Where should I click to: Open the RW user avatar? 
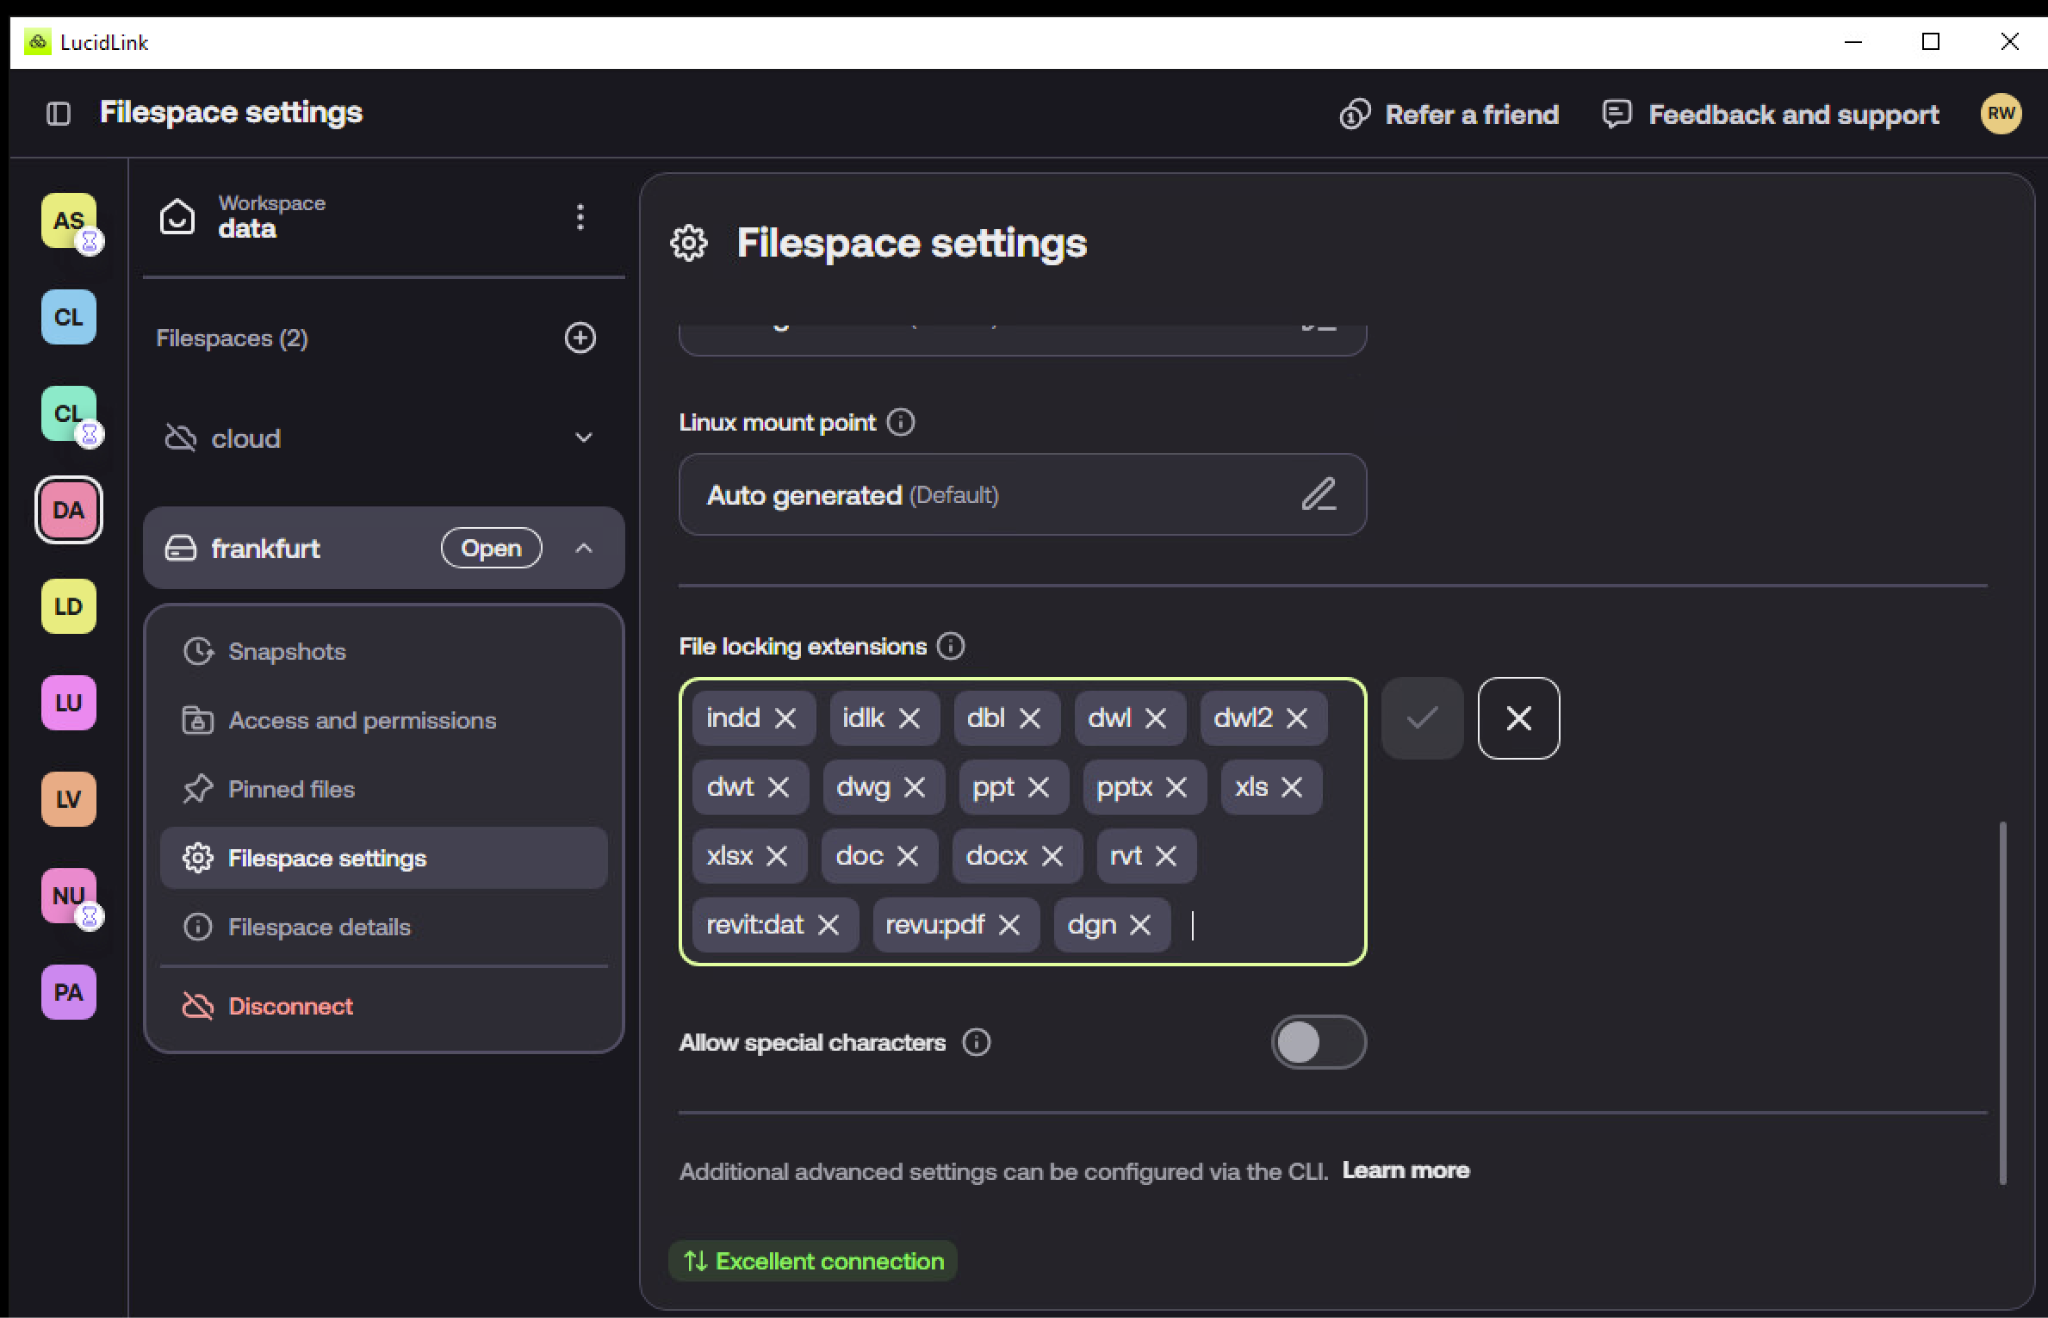[x=2001, y=114]
